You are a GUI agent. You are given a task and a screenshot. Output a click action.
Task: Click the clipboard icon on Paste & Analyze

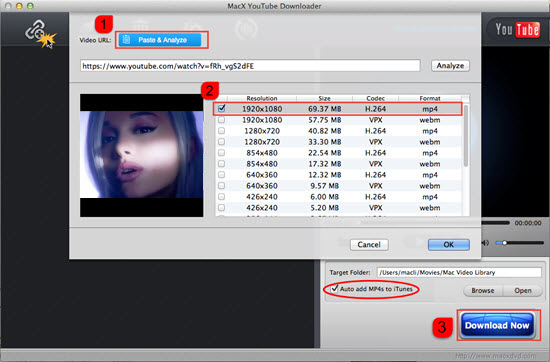pyautogui.click(x=127, y=40)
